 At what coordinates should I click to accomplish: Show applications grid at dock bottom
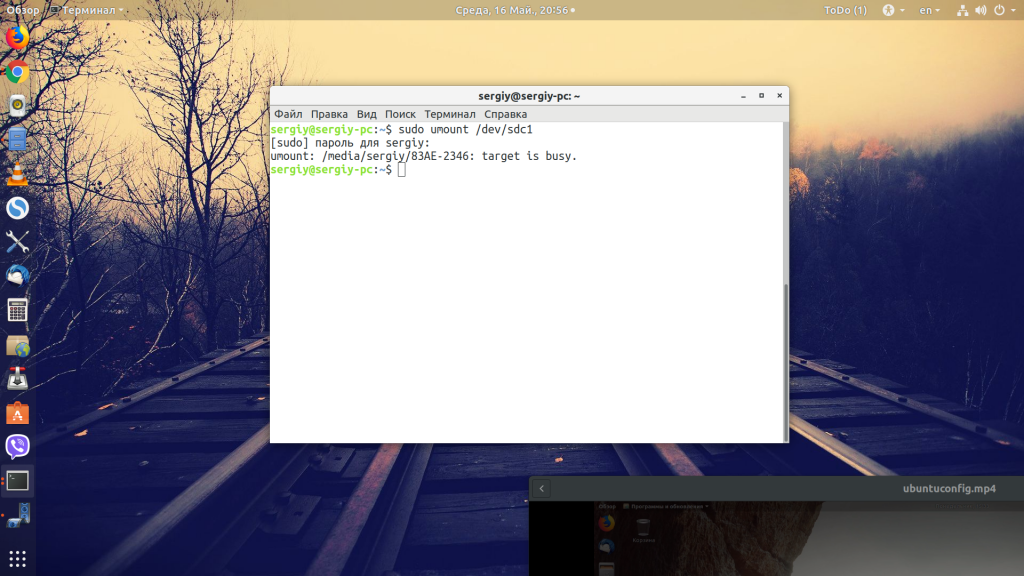[18, 558]
